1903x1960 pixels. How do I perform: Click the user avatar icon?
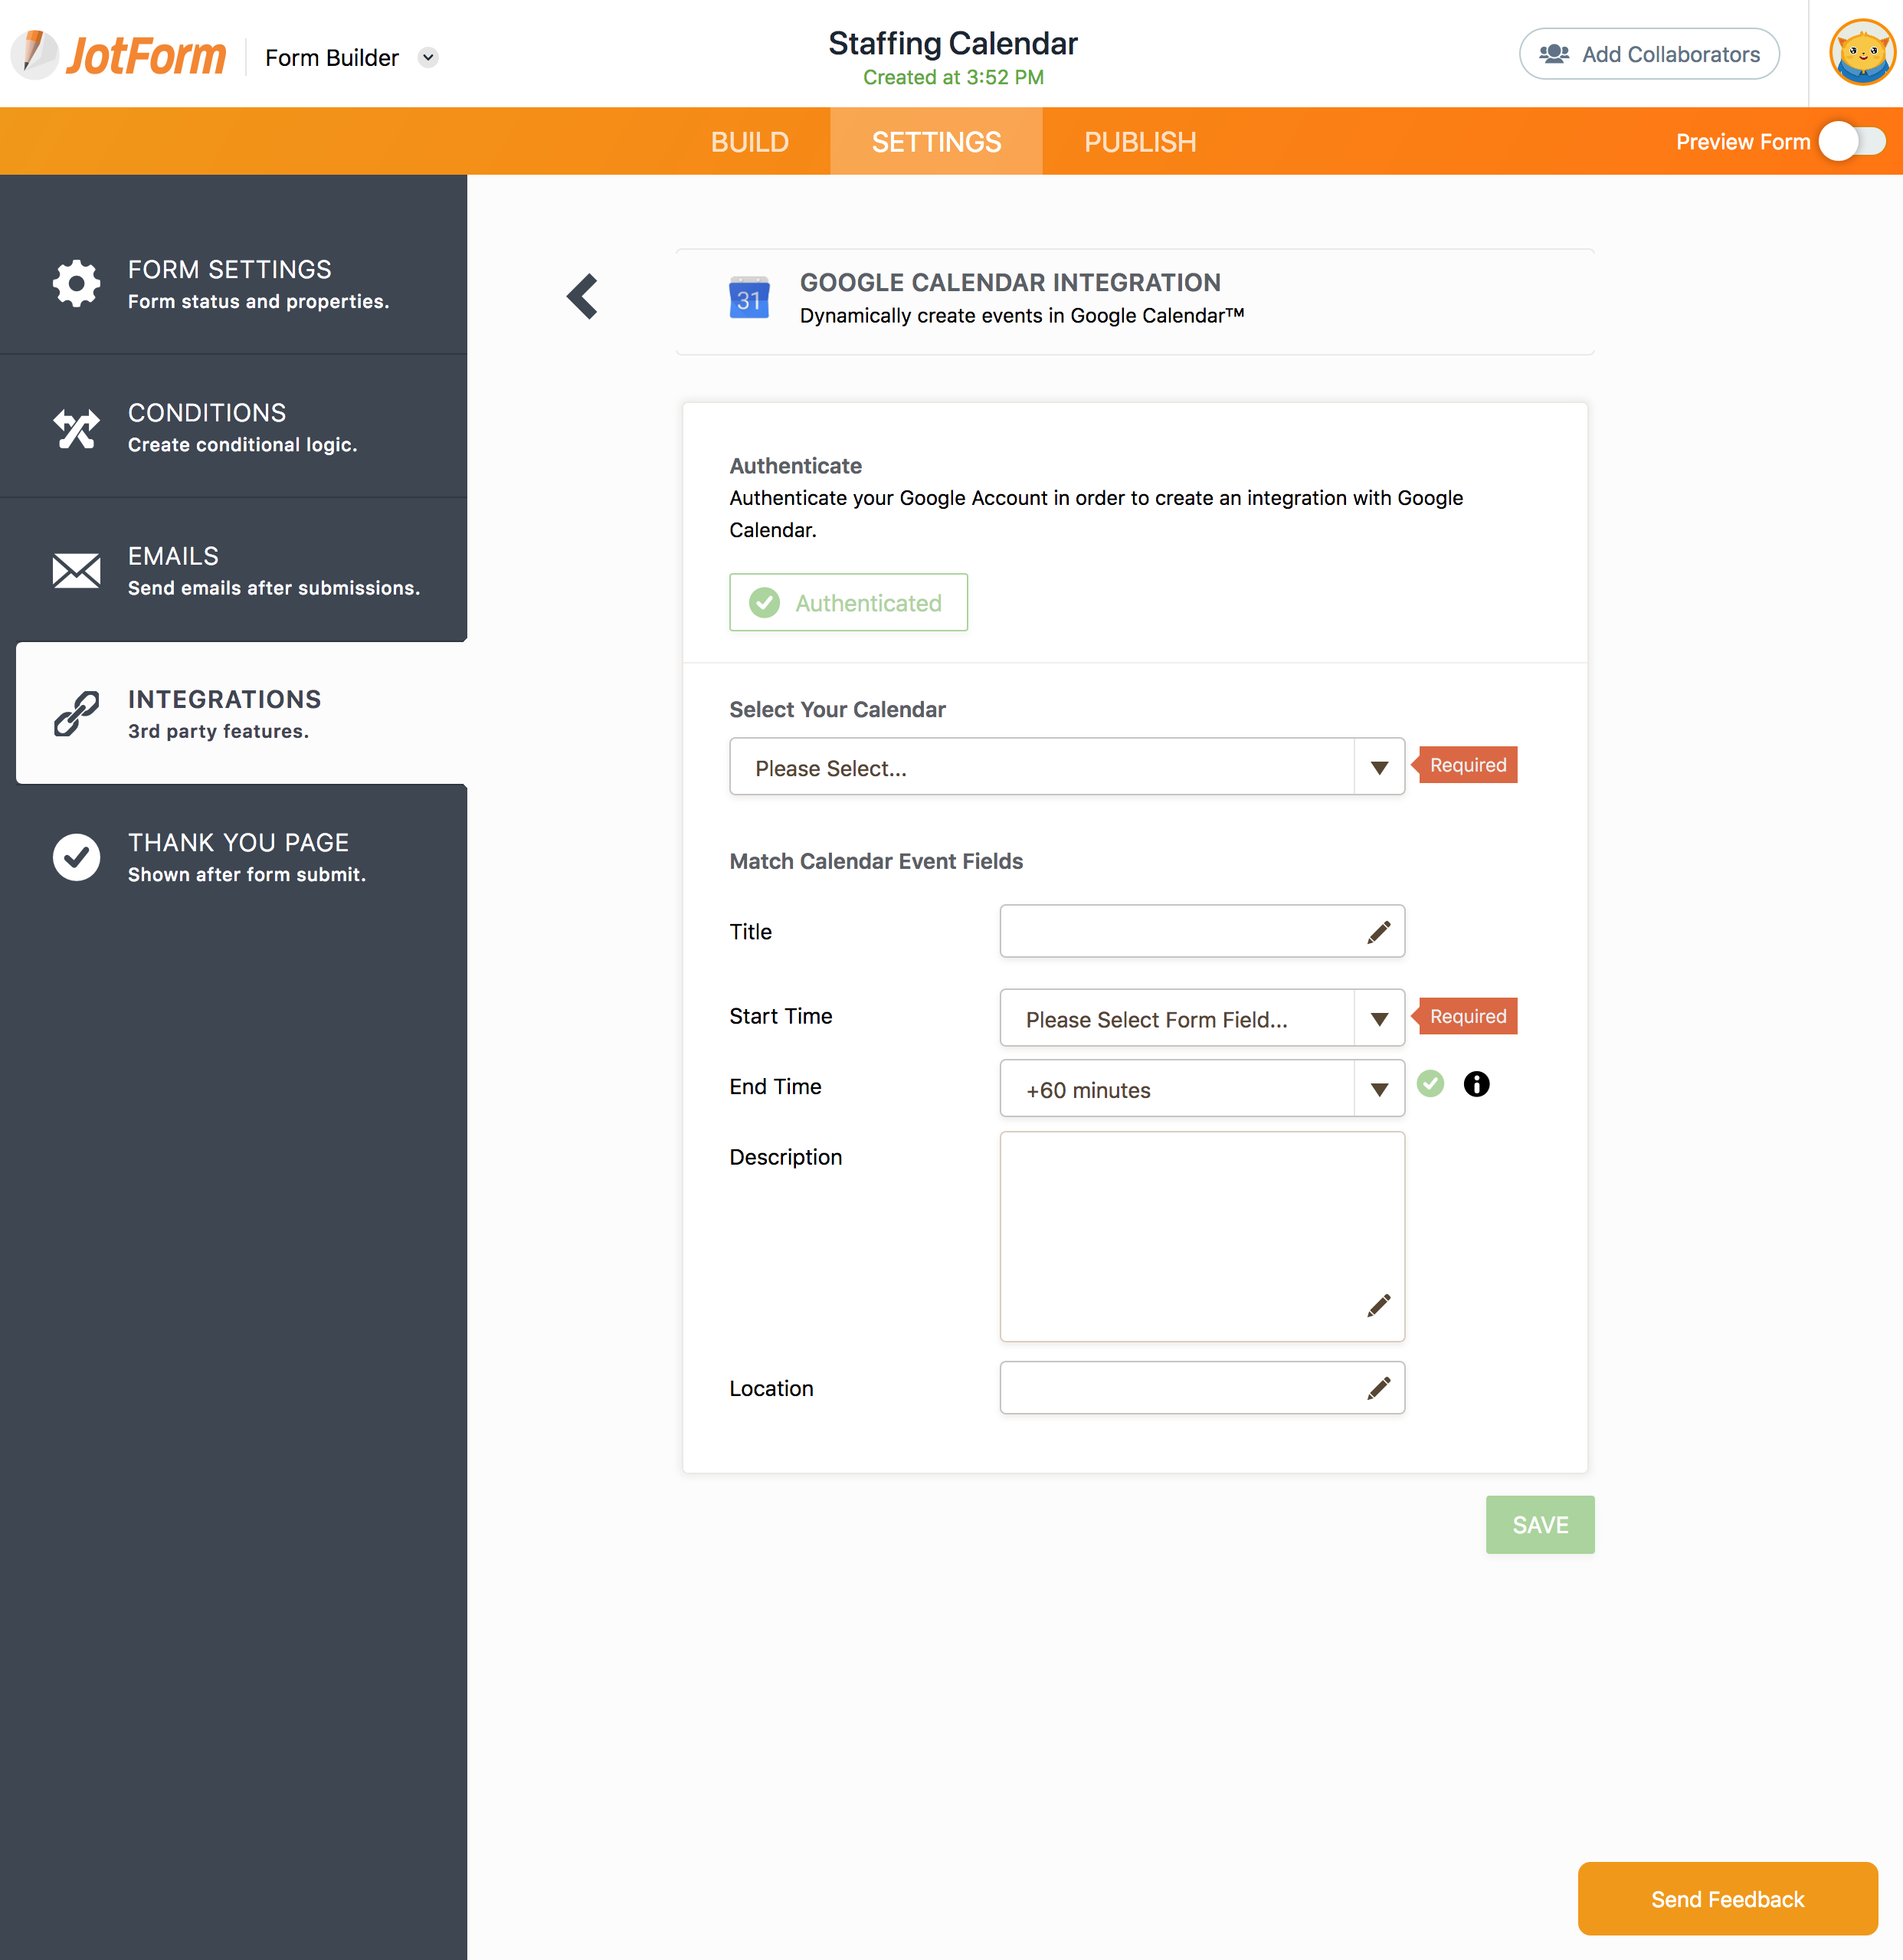(1862, 53)
